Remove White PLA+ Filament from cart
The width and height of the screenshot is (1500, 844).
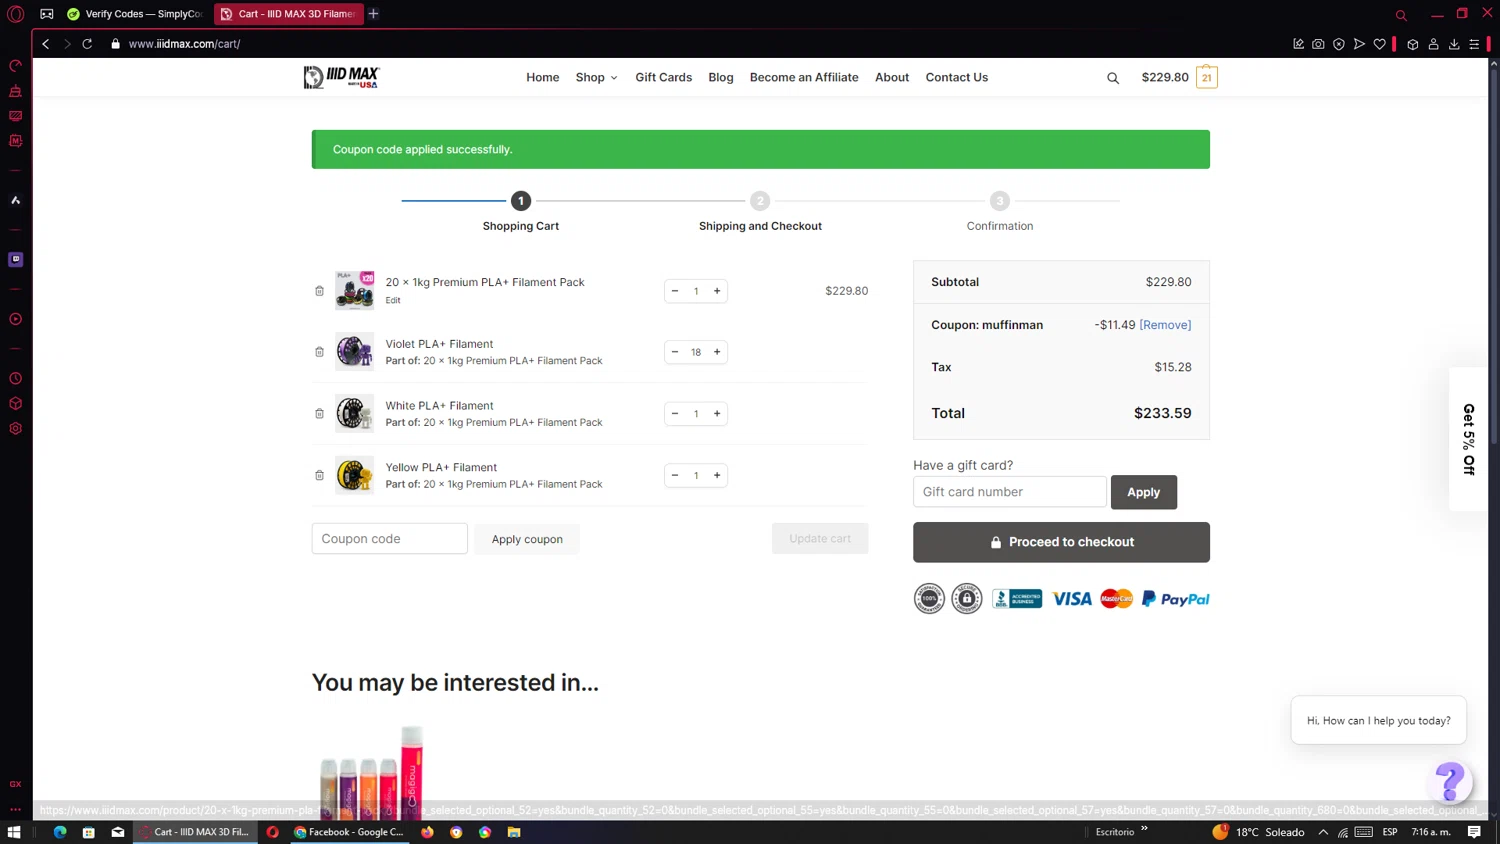tap(319, 413)
